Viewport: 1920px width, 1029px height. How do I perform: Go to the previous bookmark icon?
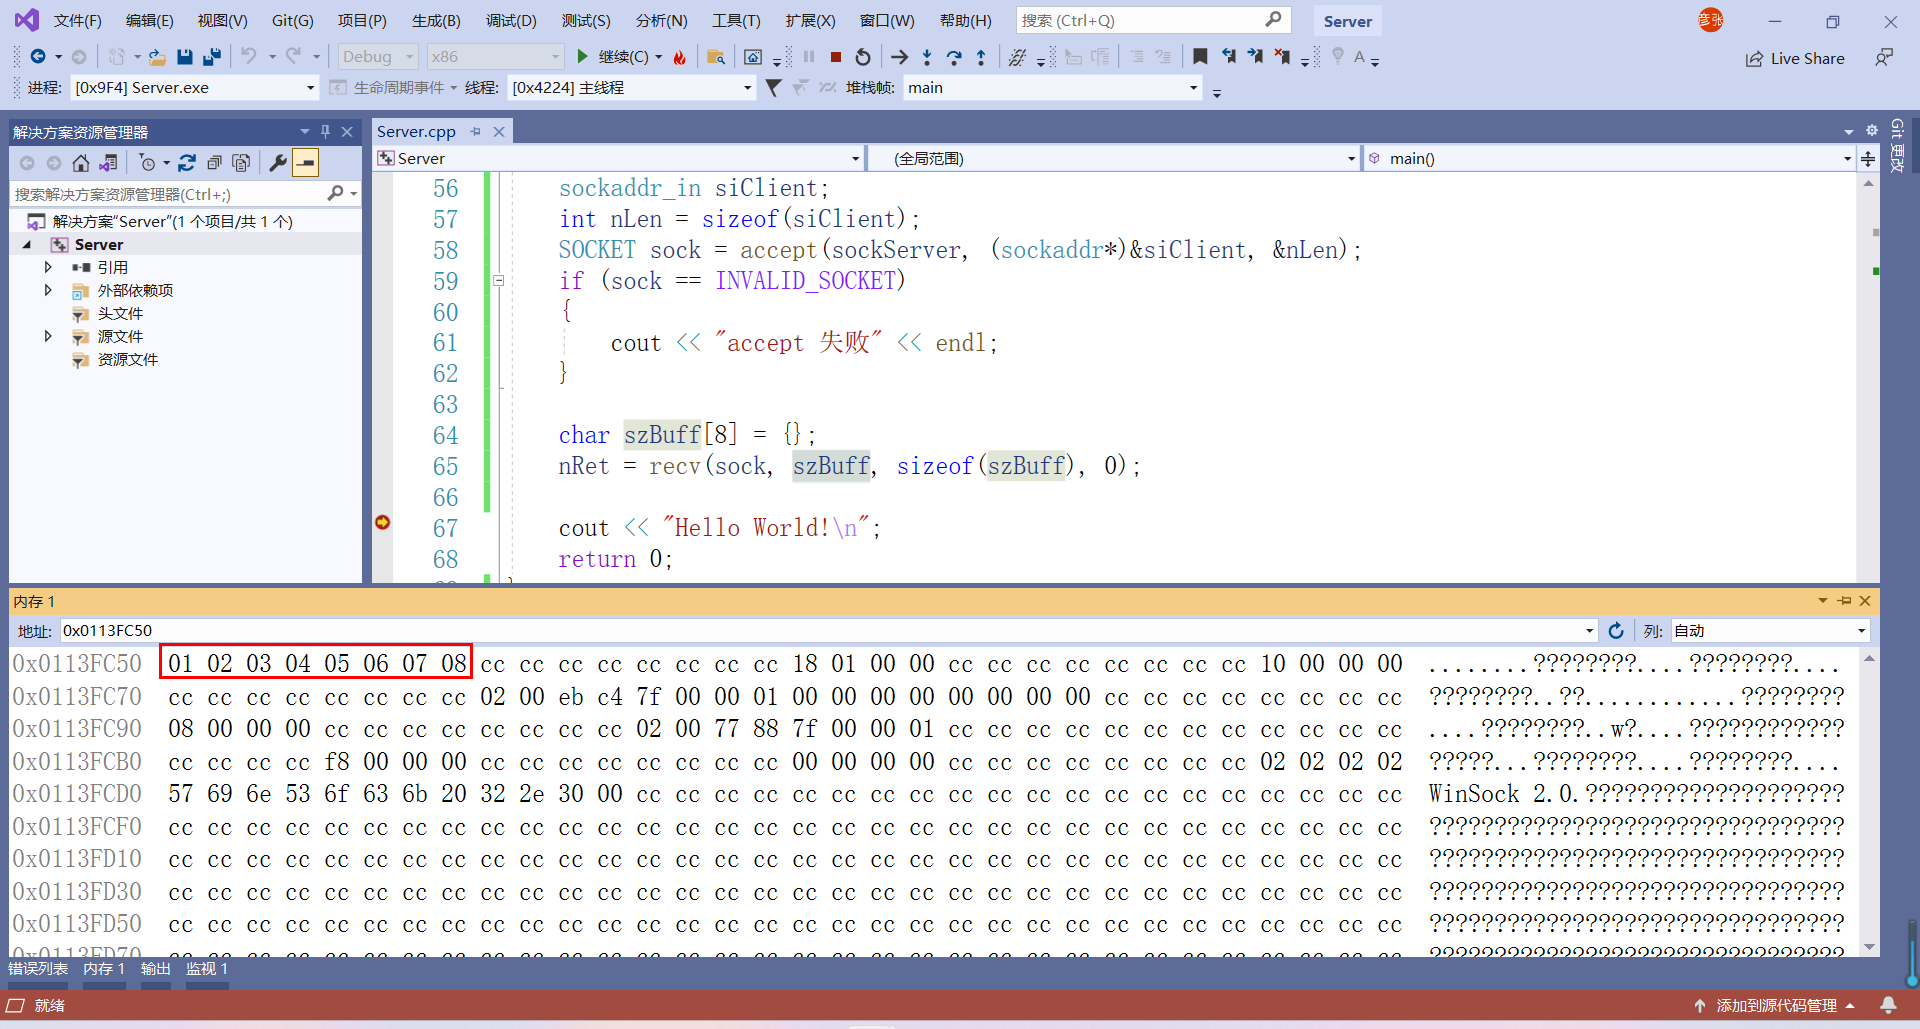1228,57
